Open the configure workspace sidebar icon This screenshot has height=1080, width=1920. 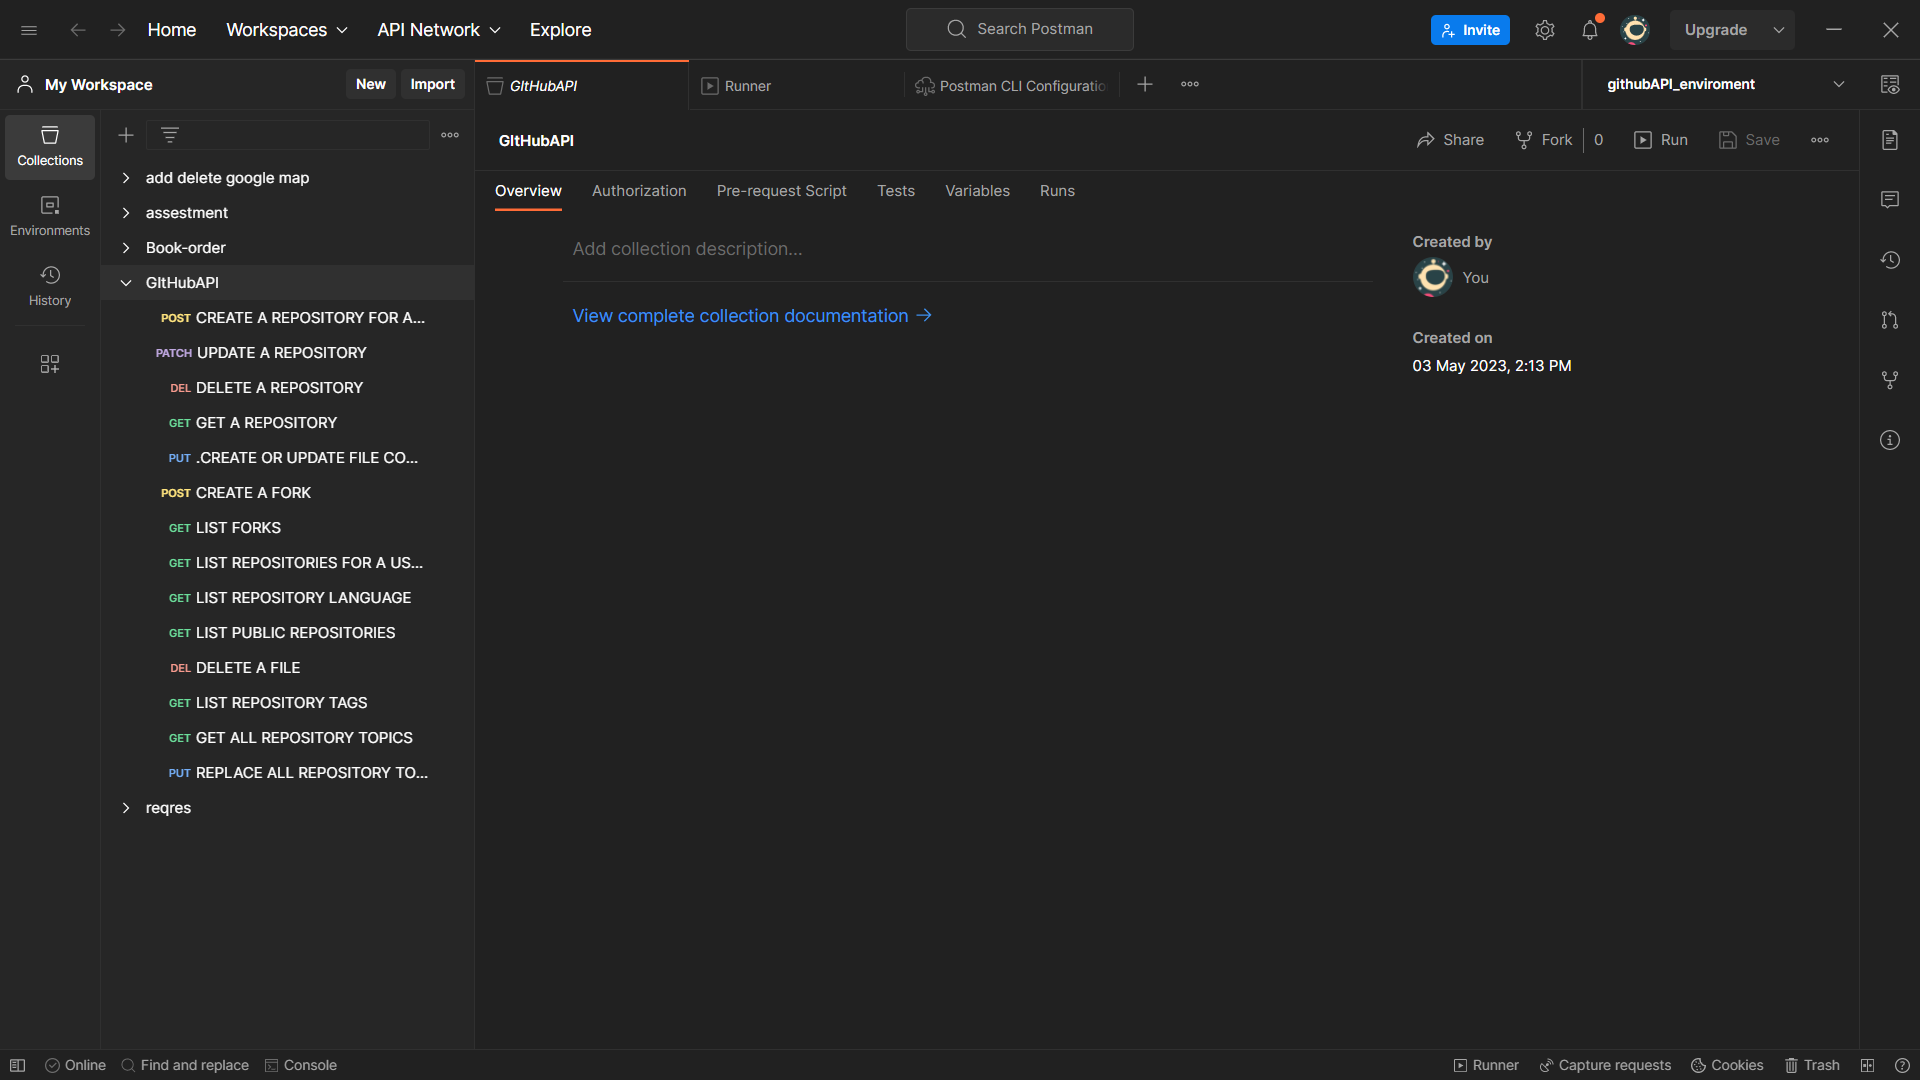tap(50, 364)
